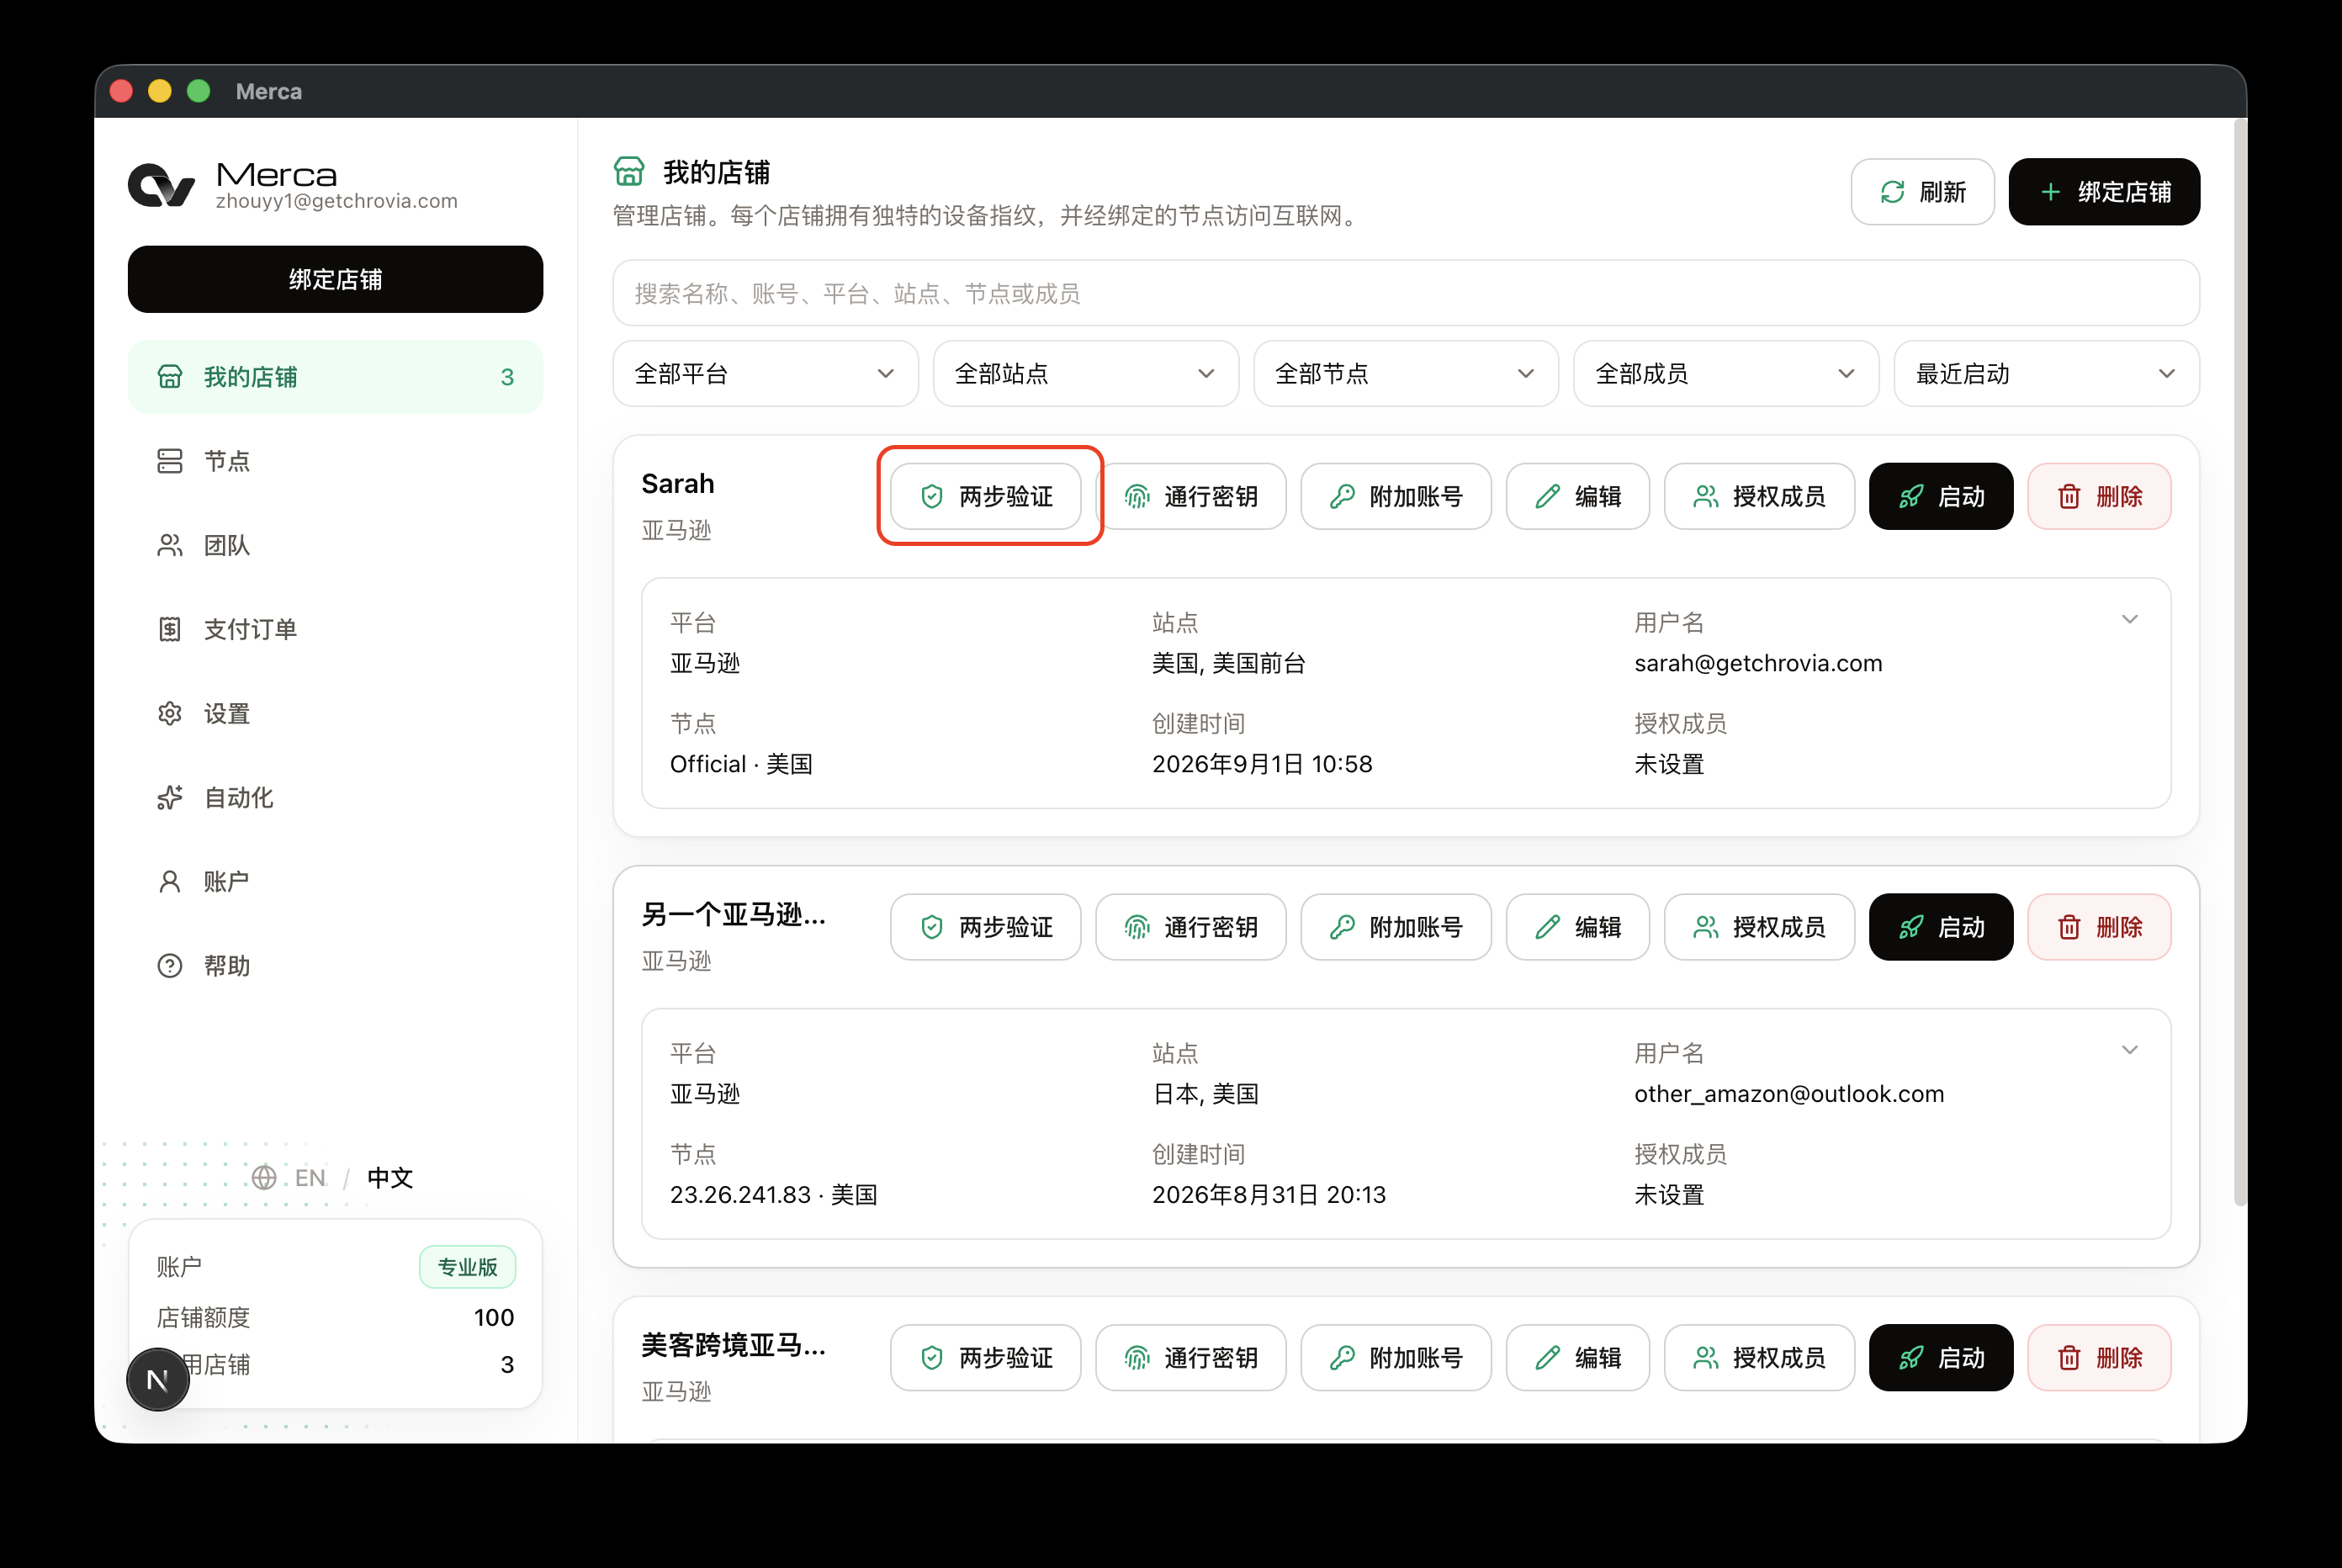
Task: Click account email zhouyy1@getchrovia.com
Action: click(336, 201)
